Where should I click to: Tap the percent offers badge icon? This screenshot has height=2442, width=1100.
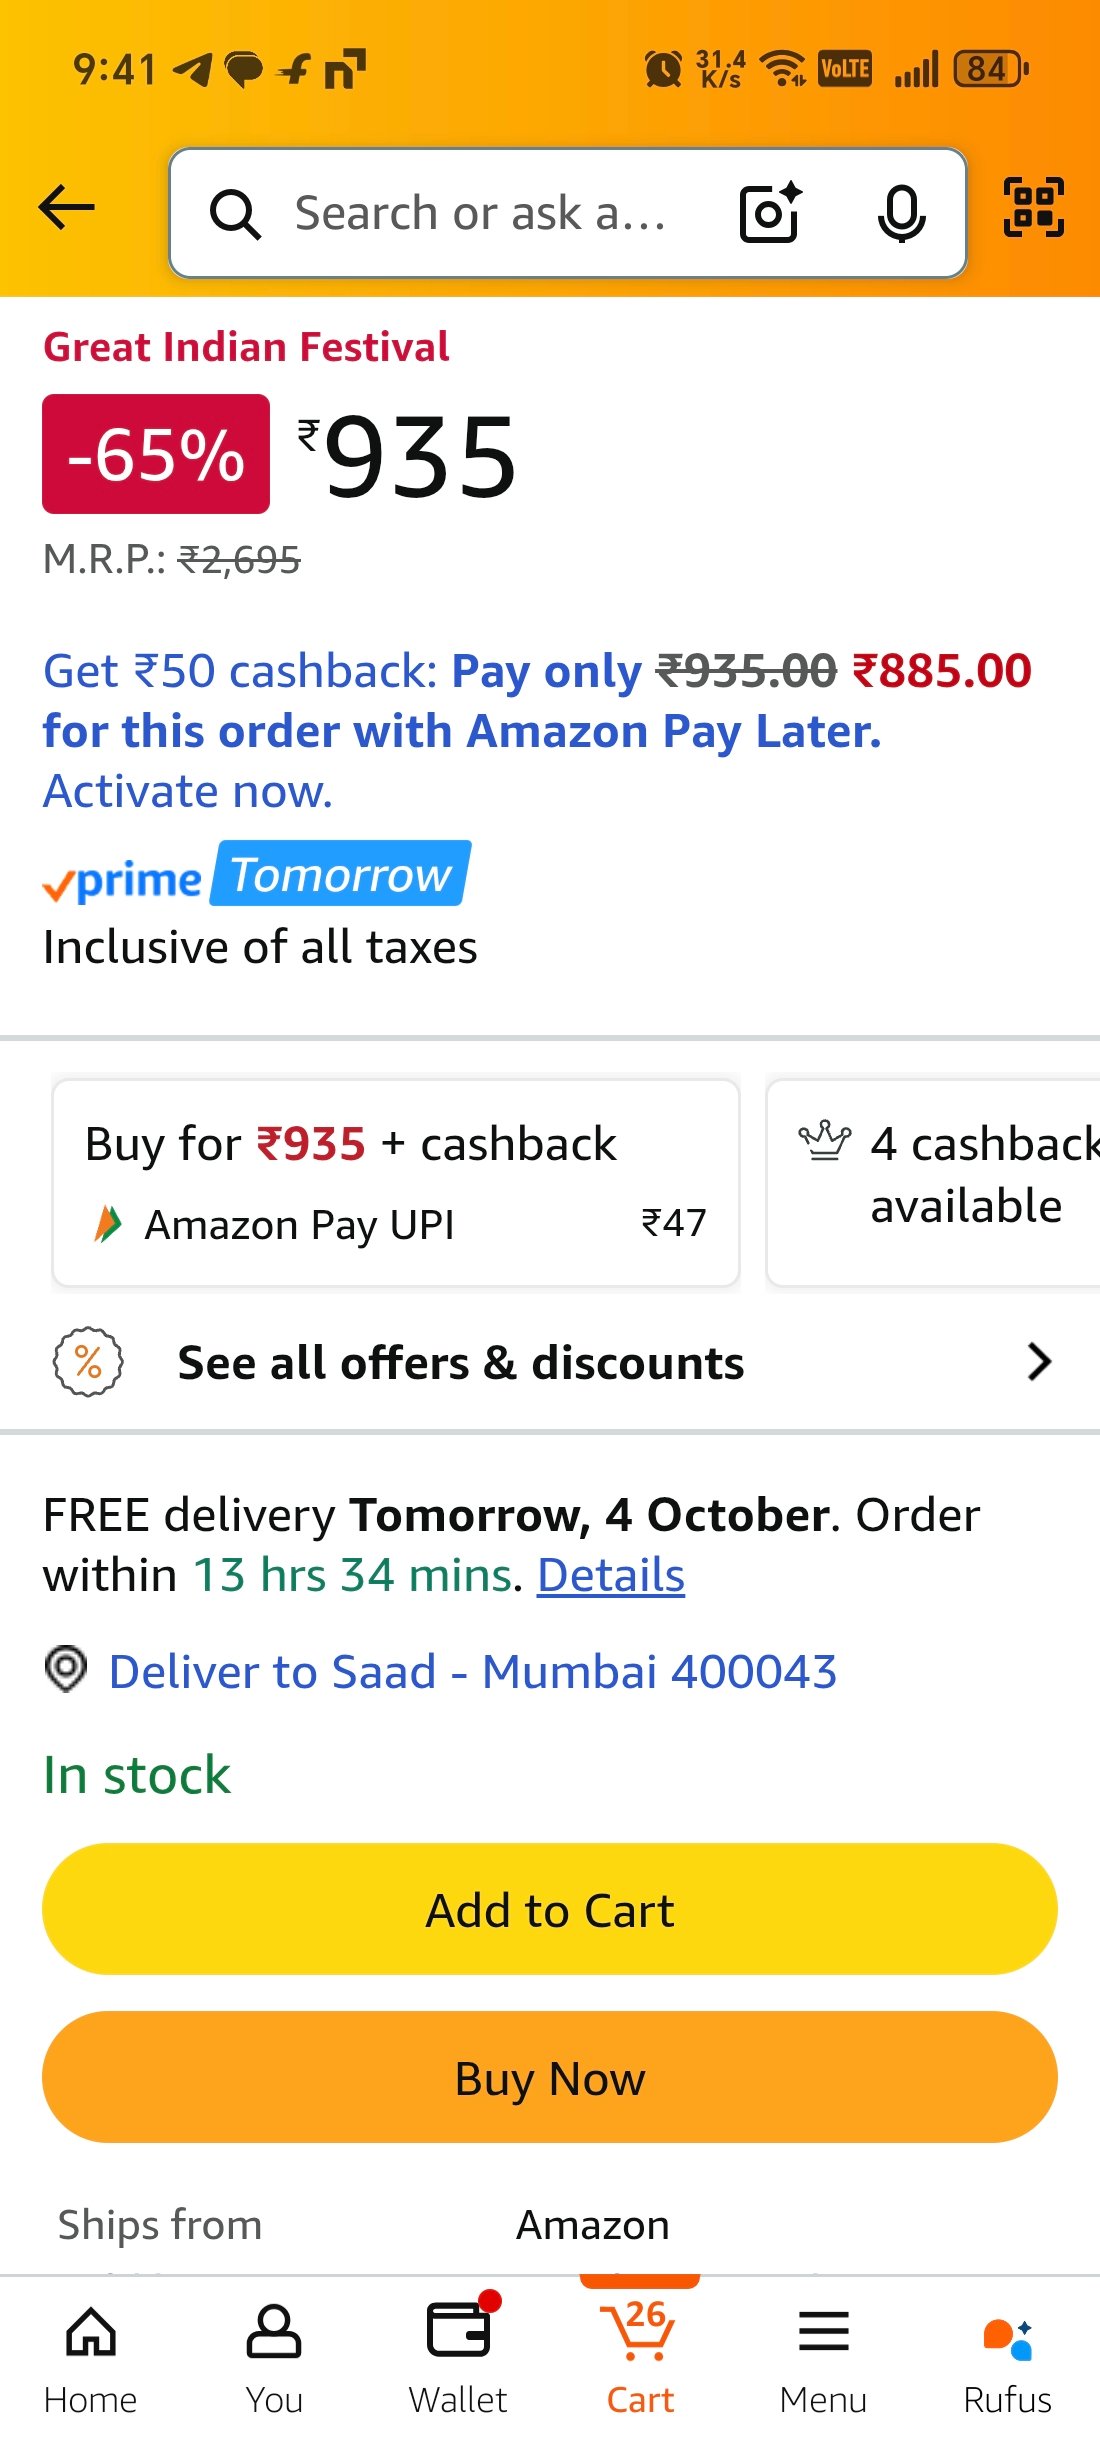click(88, 1362)
